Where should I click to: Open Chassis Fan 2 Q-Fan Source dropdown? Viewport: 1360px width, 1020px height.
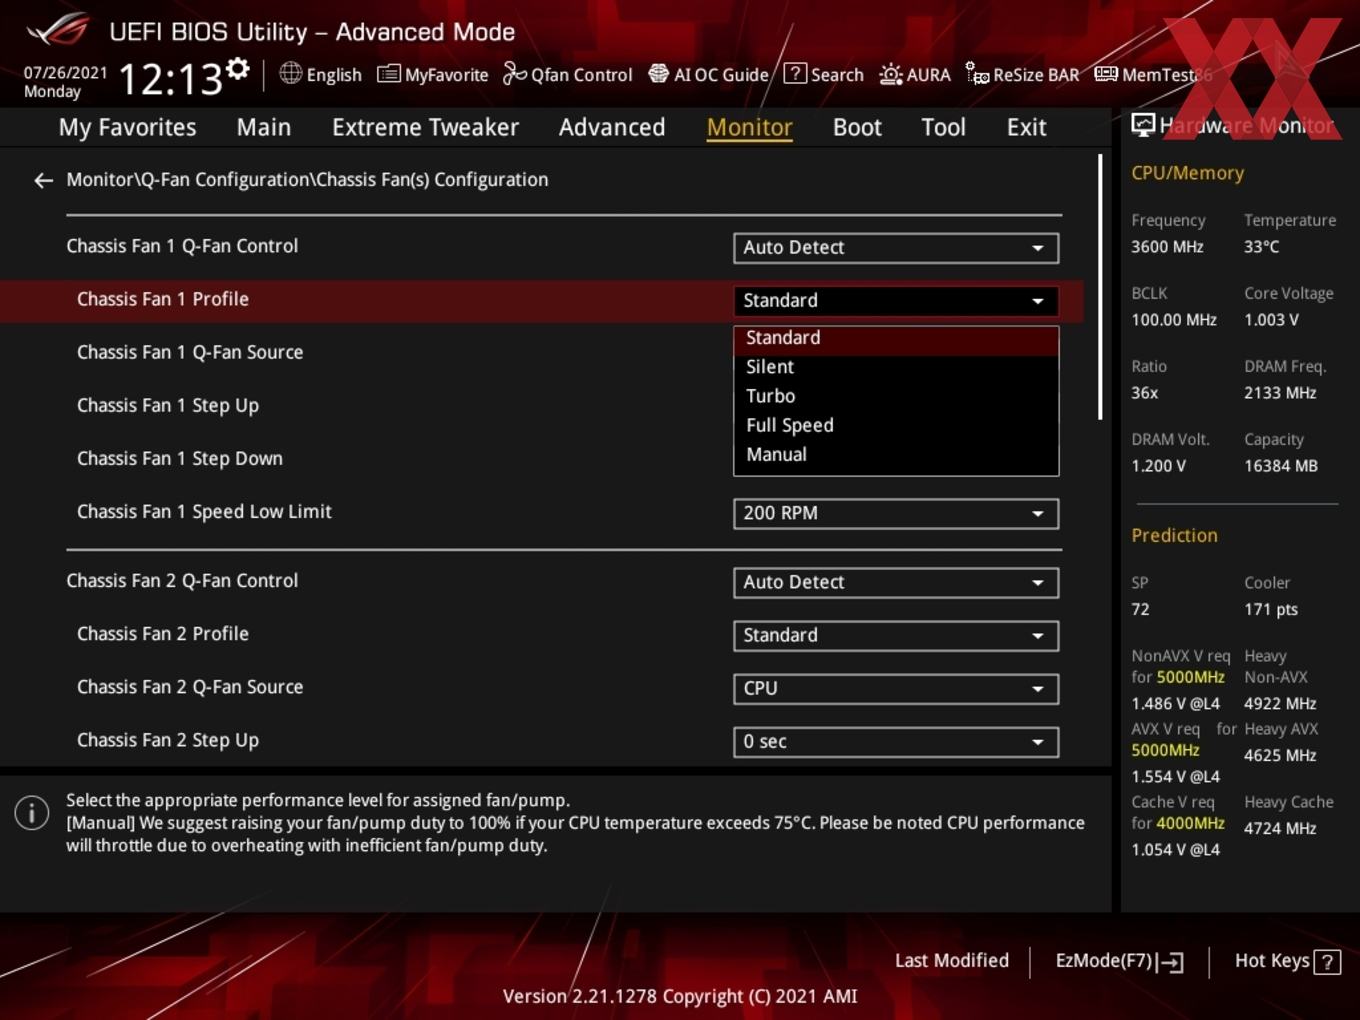point(896,688)
